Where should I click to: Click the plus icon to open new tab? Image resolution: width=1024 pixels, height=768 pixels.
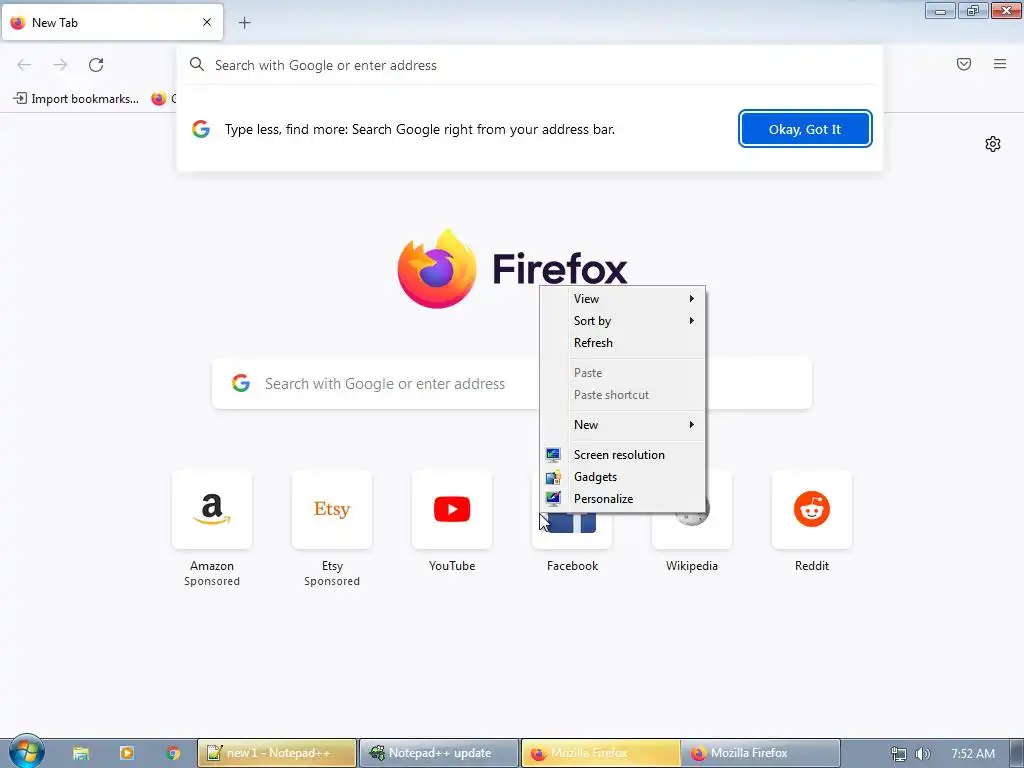click(244, 23)
